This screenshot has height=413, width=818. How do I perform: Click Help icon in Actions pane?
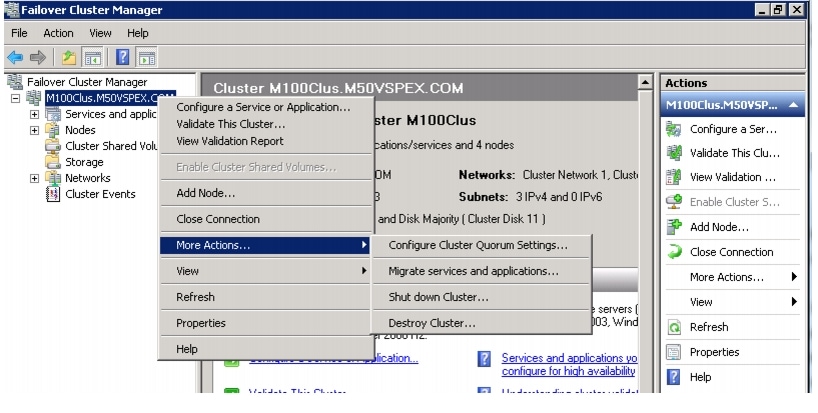click(674, 376)
